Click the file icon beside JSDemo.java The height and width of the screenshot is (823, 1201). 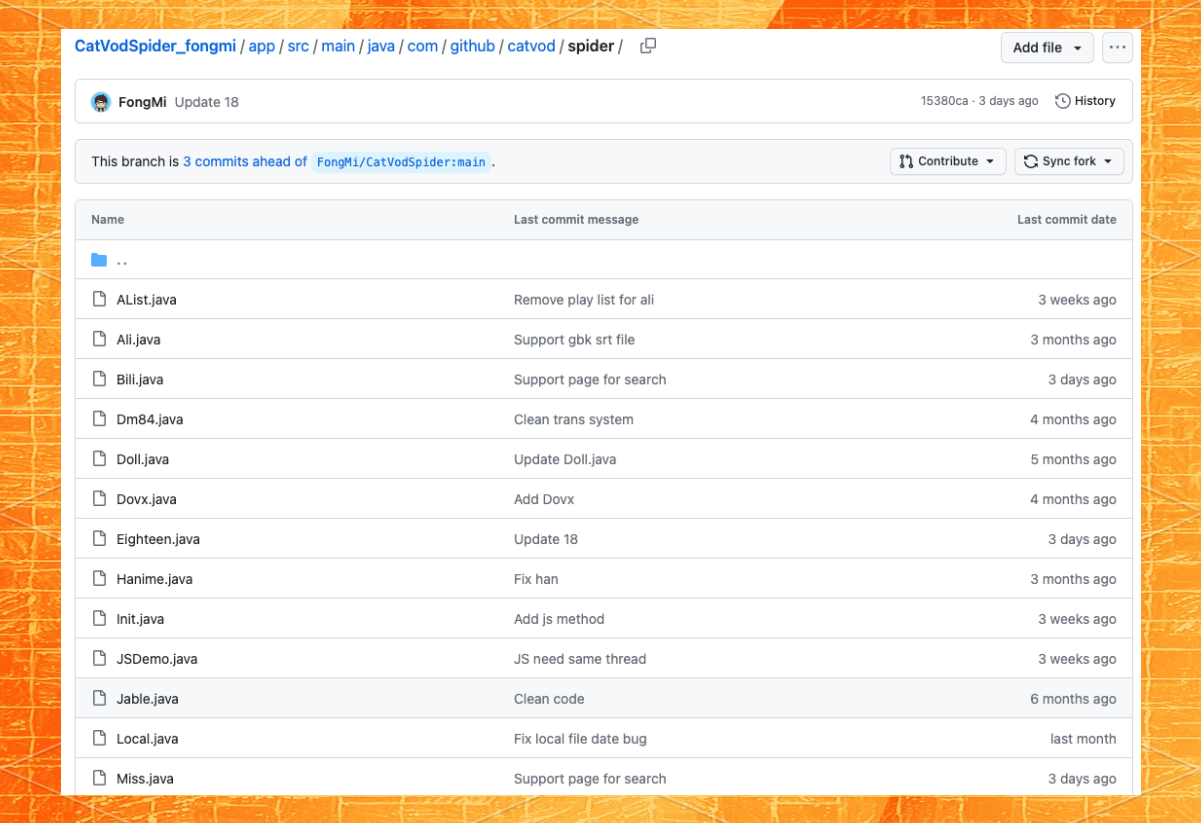coord(99,659)
